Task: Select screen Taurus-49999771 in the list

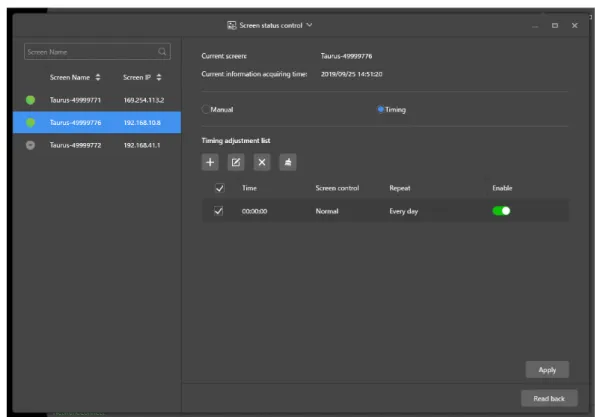Action: [97, 100]
